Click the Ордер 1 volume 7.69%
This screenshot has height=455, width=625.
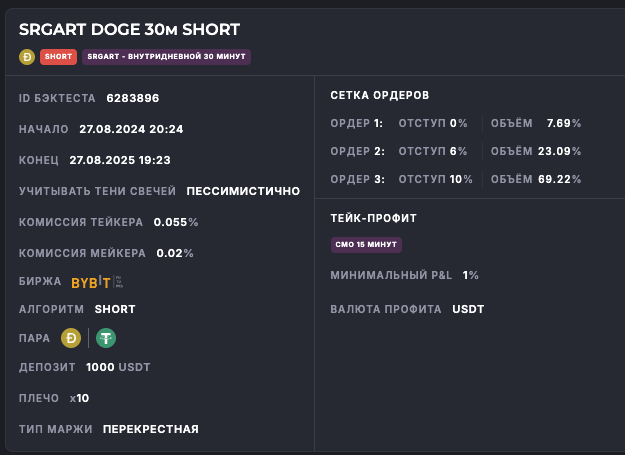click(x=564, y=123)
